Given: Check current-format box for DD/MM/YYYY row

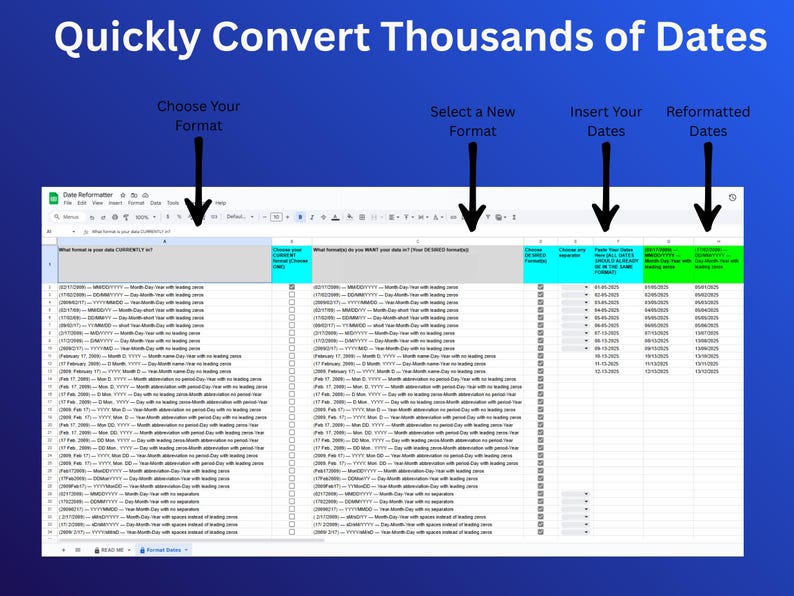Looking at the screenshot, I should 292,295.
